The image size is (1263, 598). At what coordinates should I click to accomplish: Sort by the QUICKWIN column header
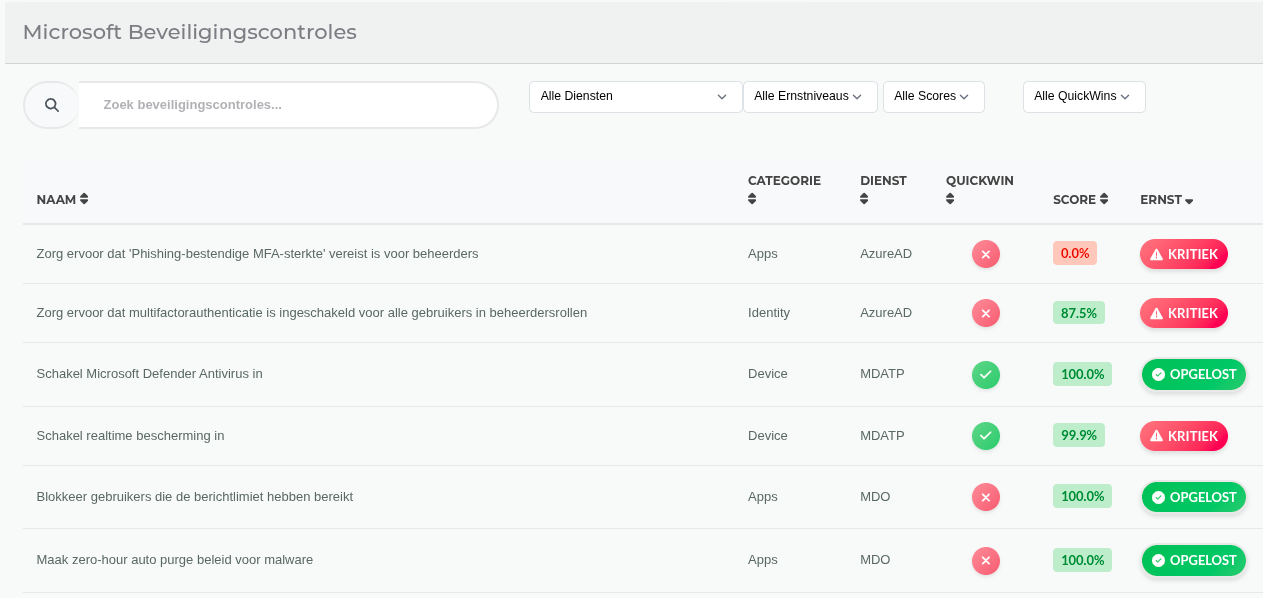pyautogui.click(x=979, y=181)
